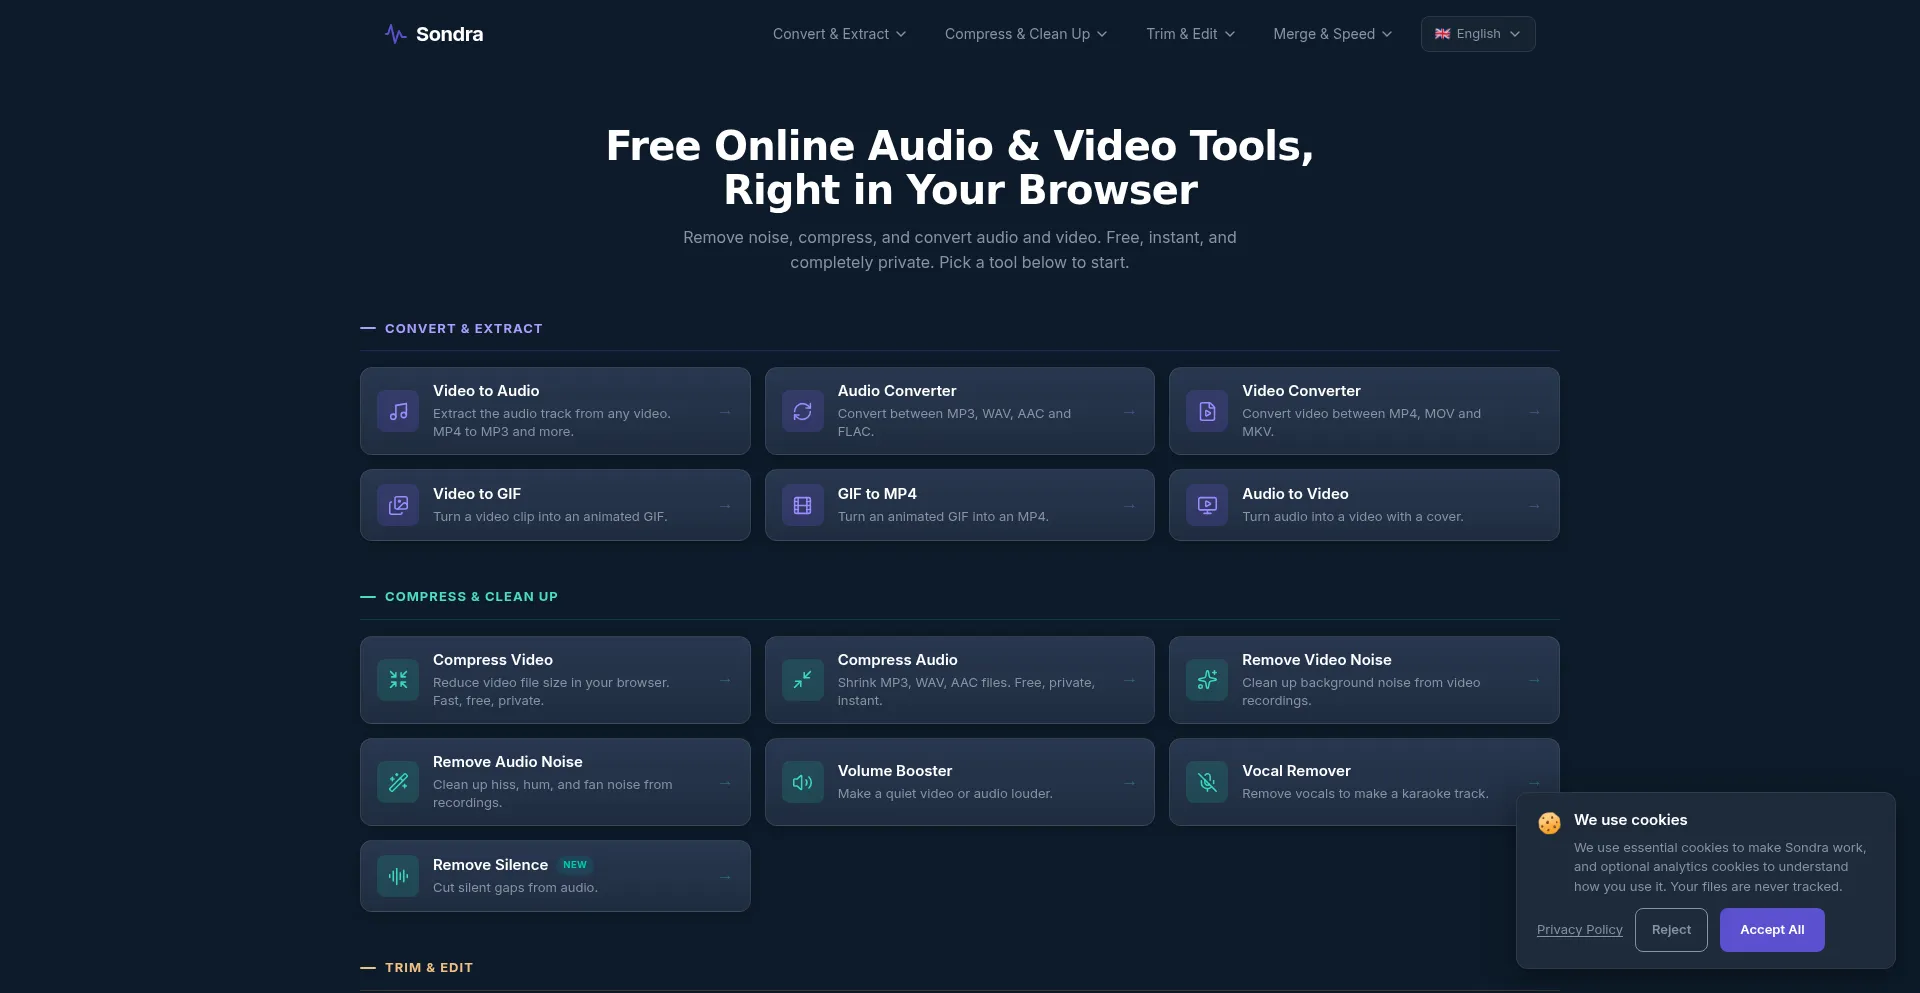
Task: Click the COMPRESS & CLEAN UP section heading
Action: (471, 597)
